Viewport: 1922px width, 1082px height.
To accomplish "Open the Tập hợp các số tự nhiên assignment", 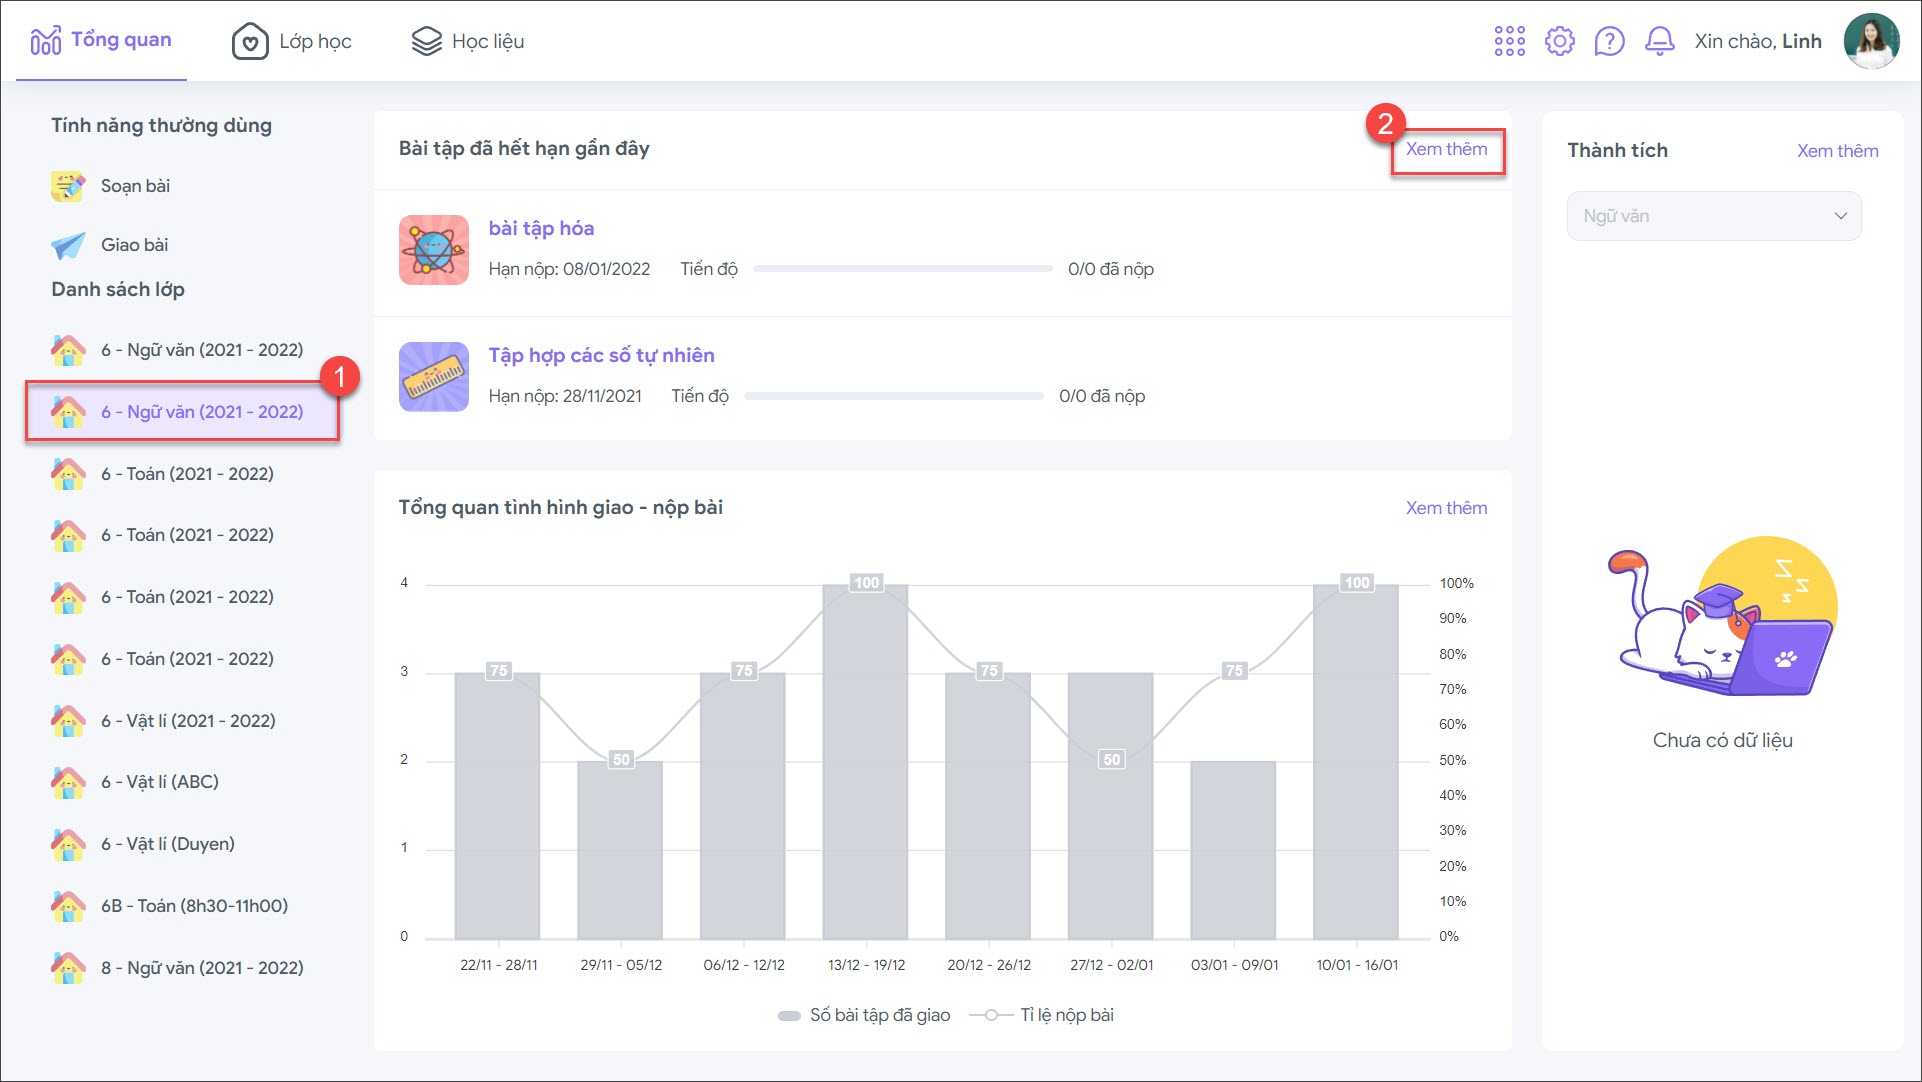I will click(x=601, y=355).
